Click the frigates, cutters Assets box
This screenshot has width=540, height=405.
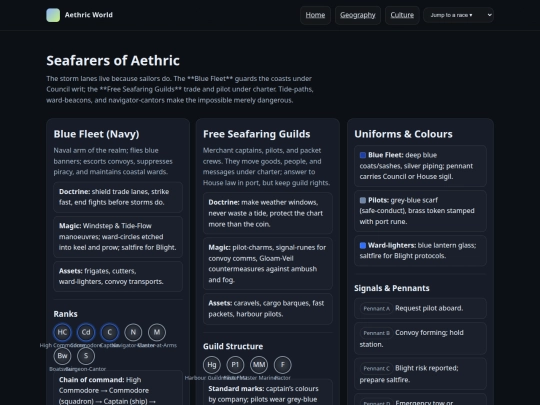[x=118, y=276]
